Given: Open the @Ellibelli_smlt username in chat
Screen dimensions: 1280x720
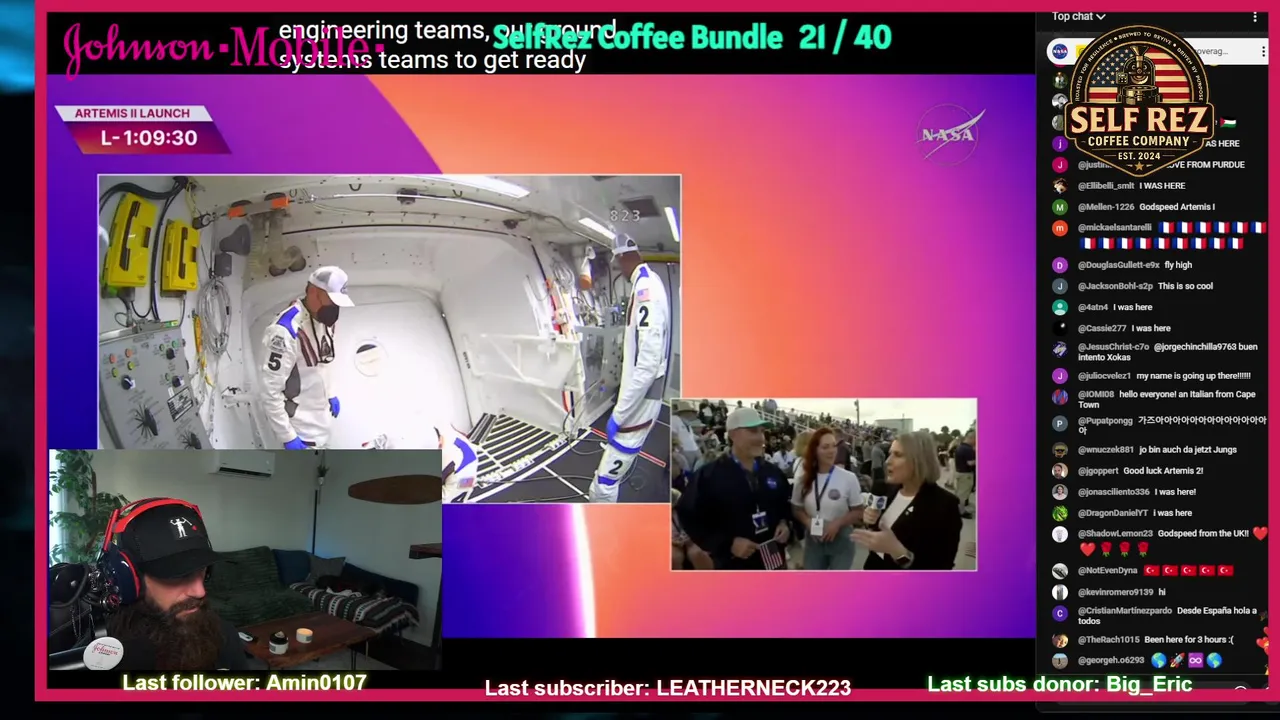Looking at the screenshot, I should pos(1106,186).
